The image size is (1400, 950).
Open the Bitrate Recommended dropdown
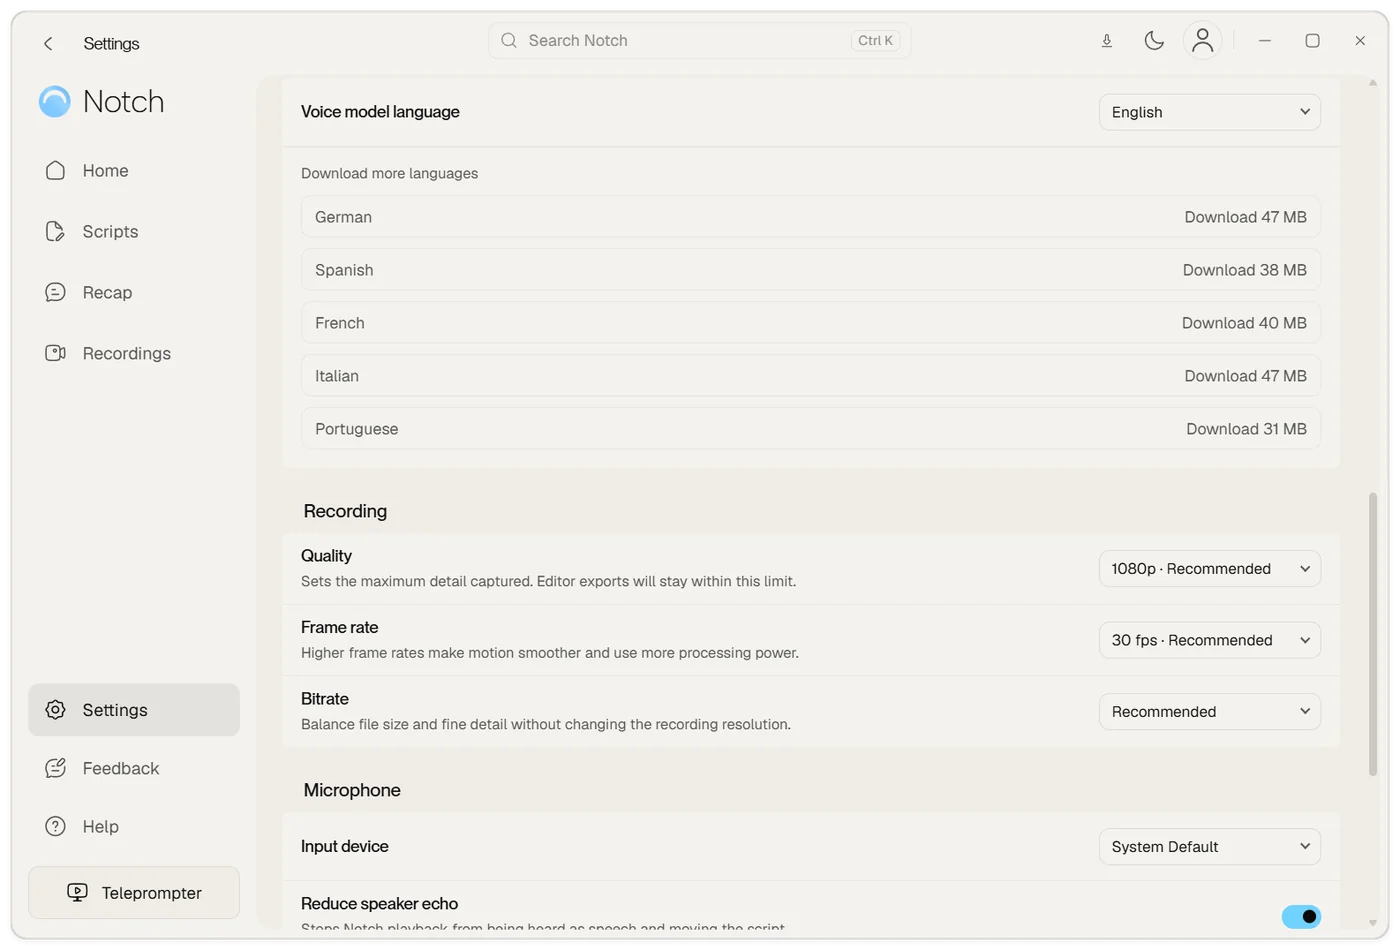pyautogui.click(x=1209, y=711)
